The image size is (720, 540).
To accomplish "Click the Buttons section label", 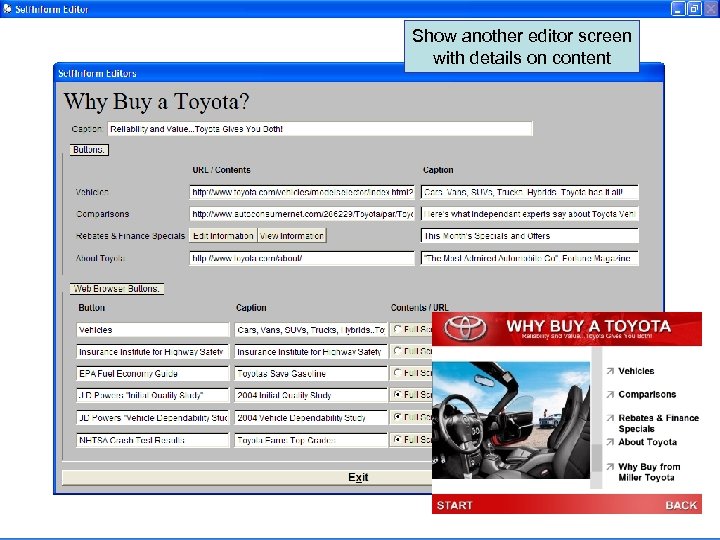I will point(89,150).
